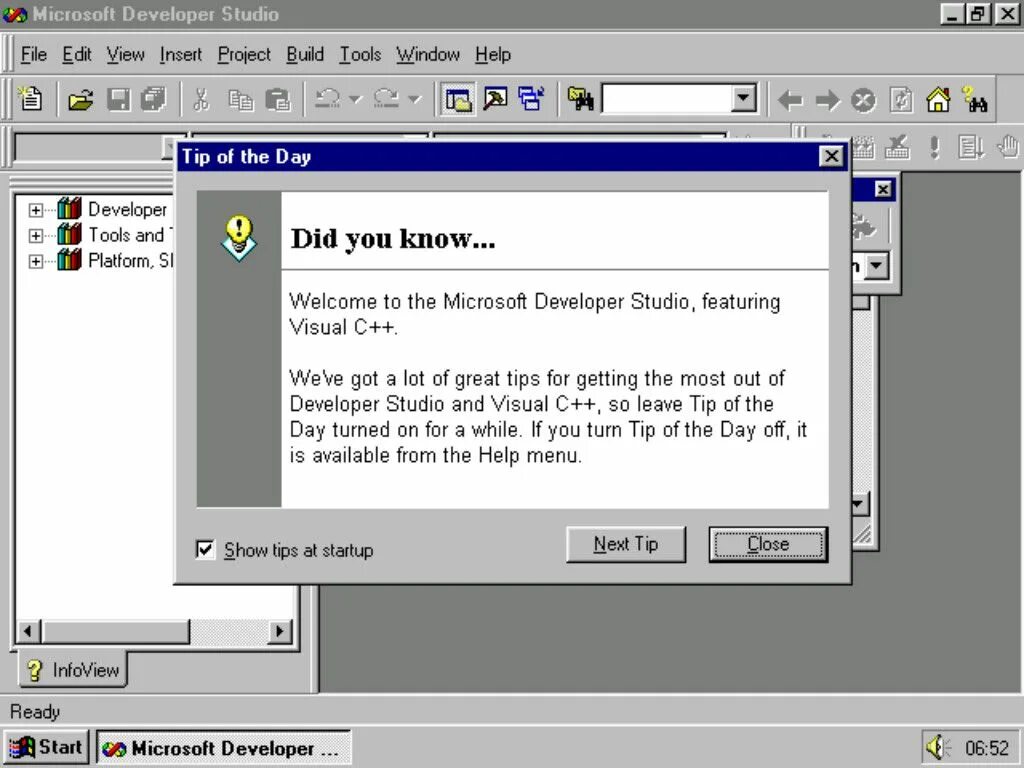
Task: Click the Windows Start button
Action: coord(46,747)
